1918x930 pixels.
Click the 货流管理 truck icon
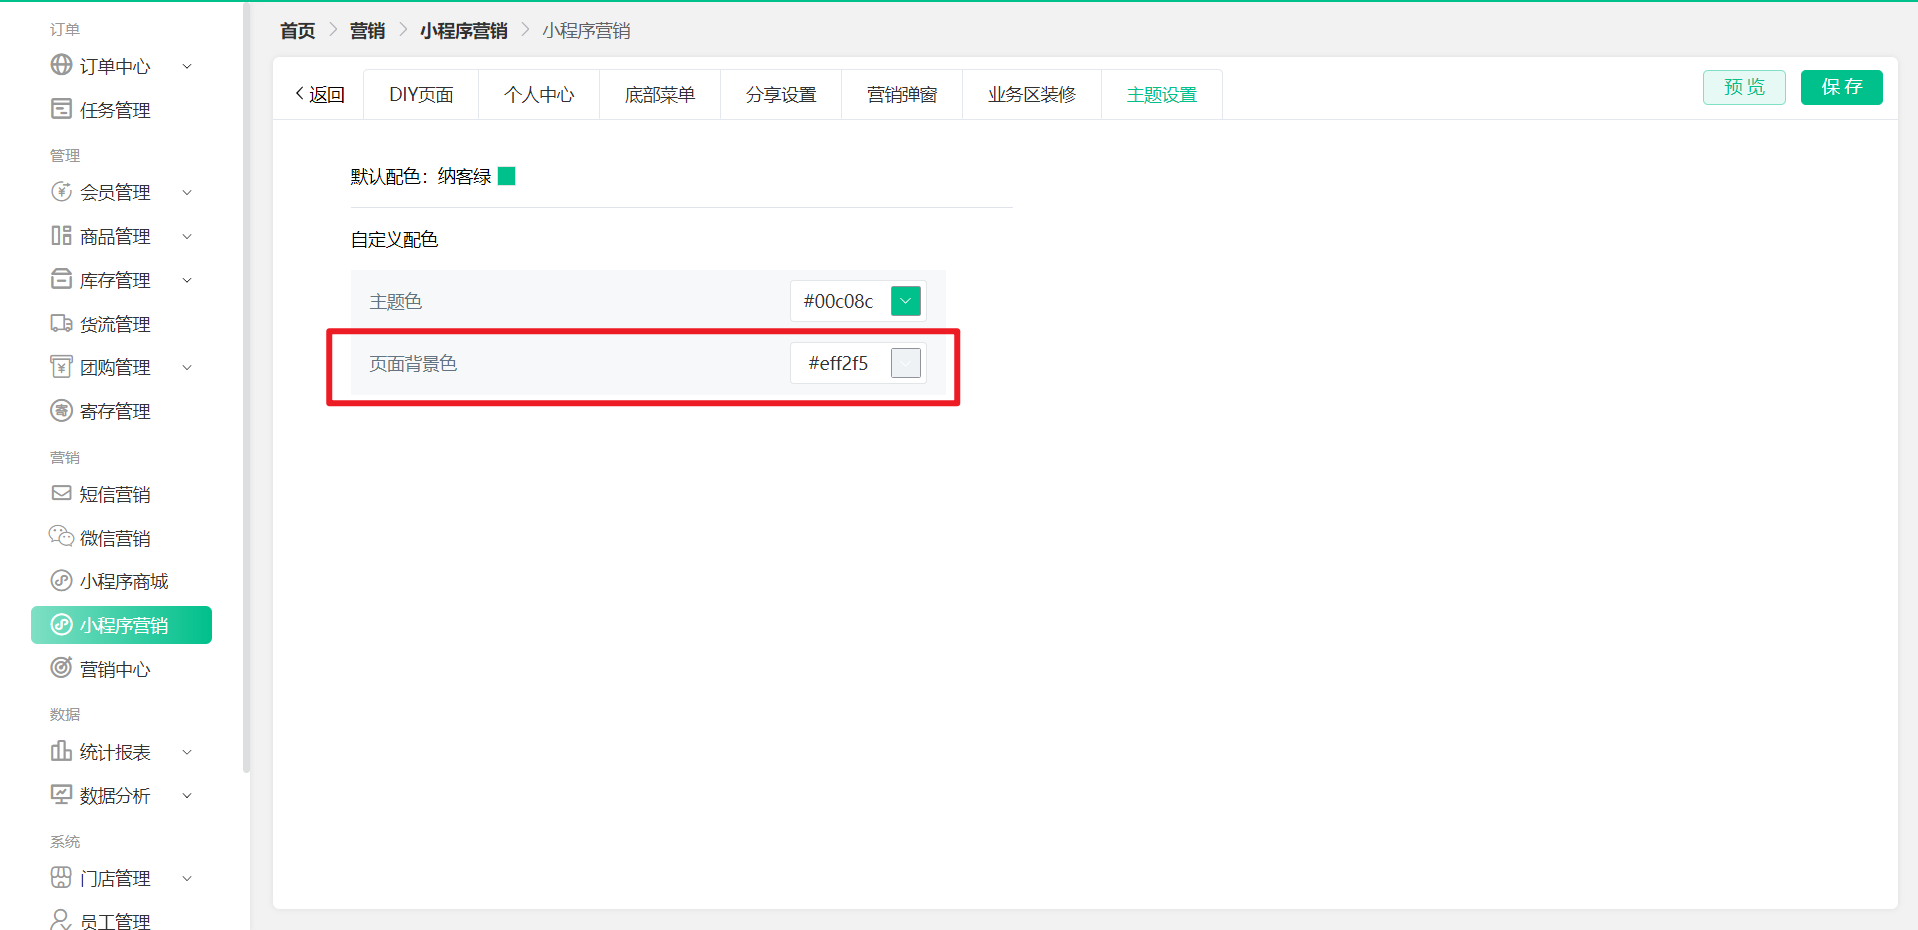[61, 323]
